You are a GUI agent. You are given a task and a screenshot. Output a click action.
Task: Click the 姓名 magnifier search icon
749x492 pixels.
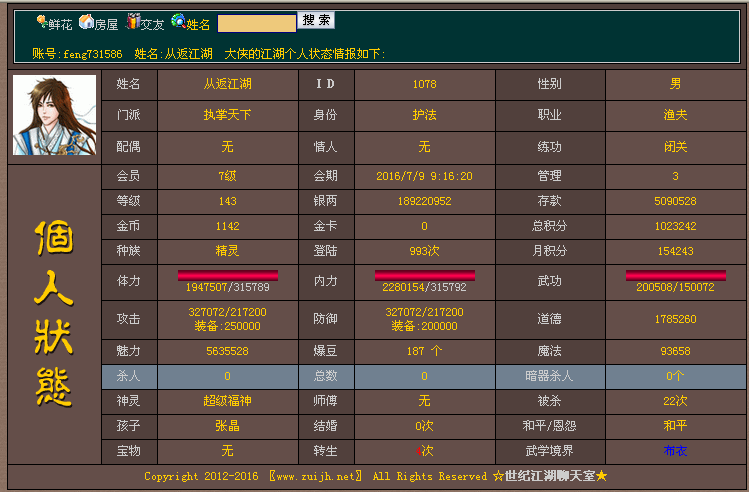coord(178,21)
